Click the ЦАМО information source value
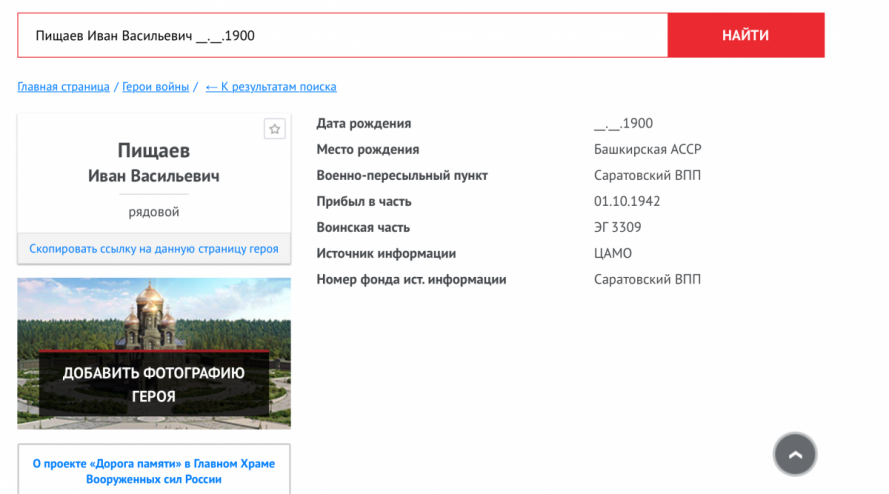Viewport: 889px width, 494px height. point(612,254)
